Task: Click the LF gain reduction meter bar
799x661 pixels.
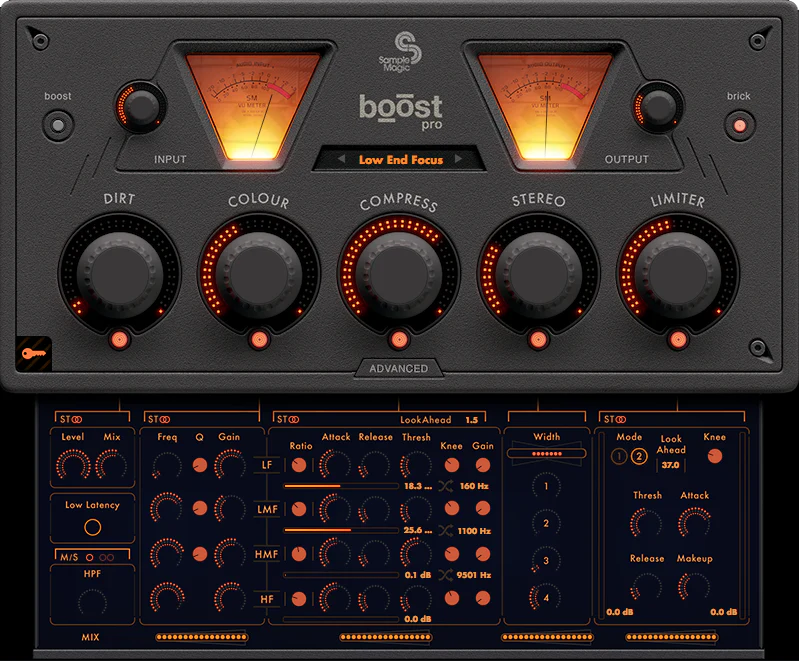Action: (341, 486)
